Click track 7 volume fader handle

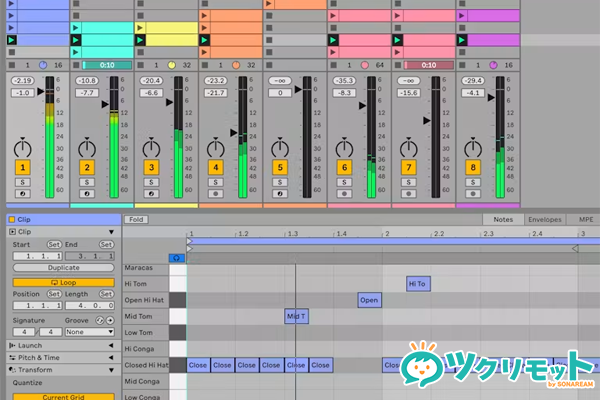click(426, 121)
